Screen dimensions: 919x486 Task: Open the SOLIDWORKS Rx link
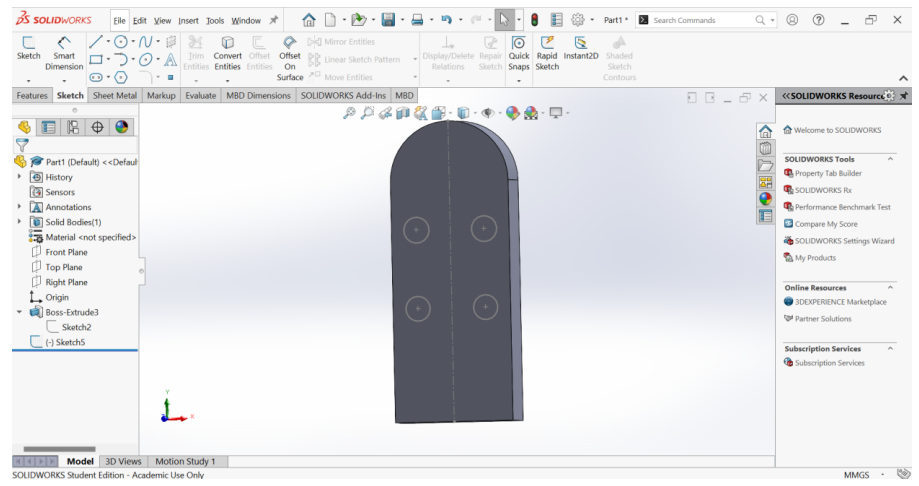click(x=823, y=190)
